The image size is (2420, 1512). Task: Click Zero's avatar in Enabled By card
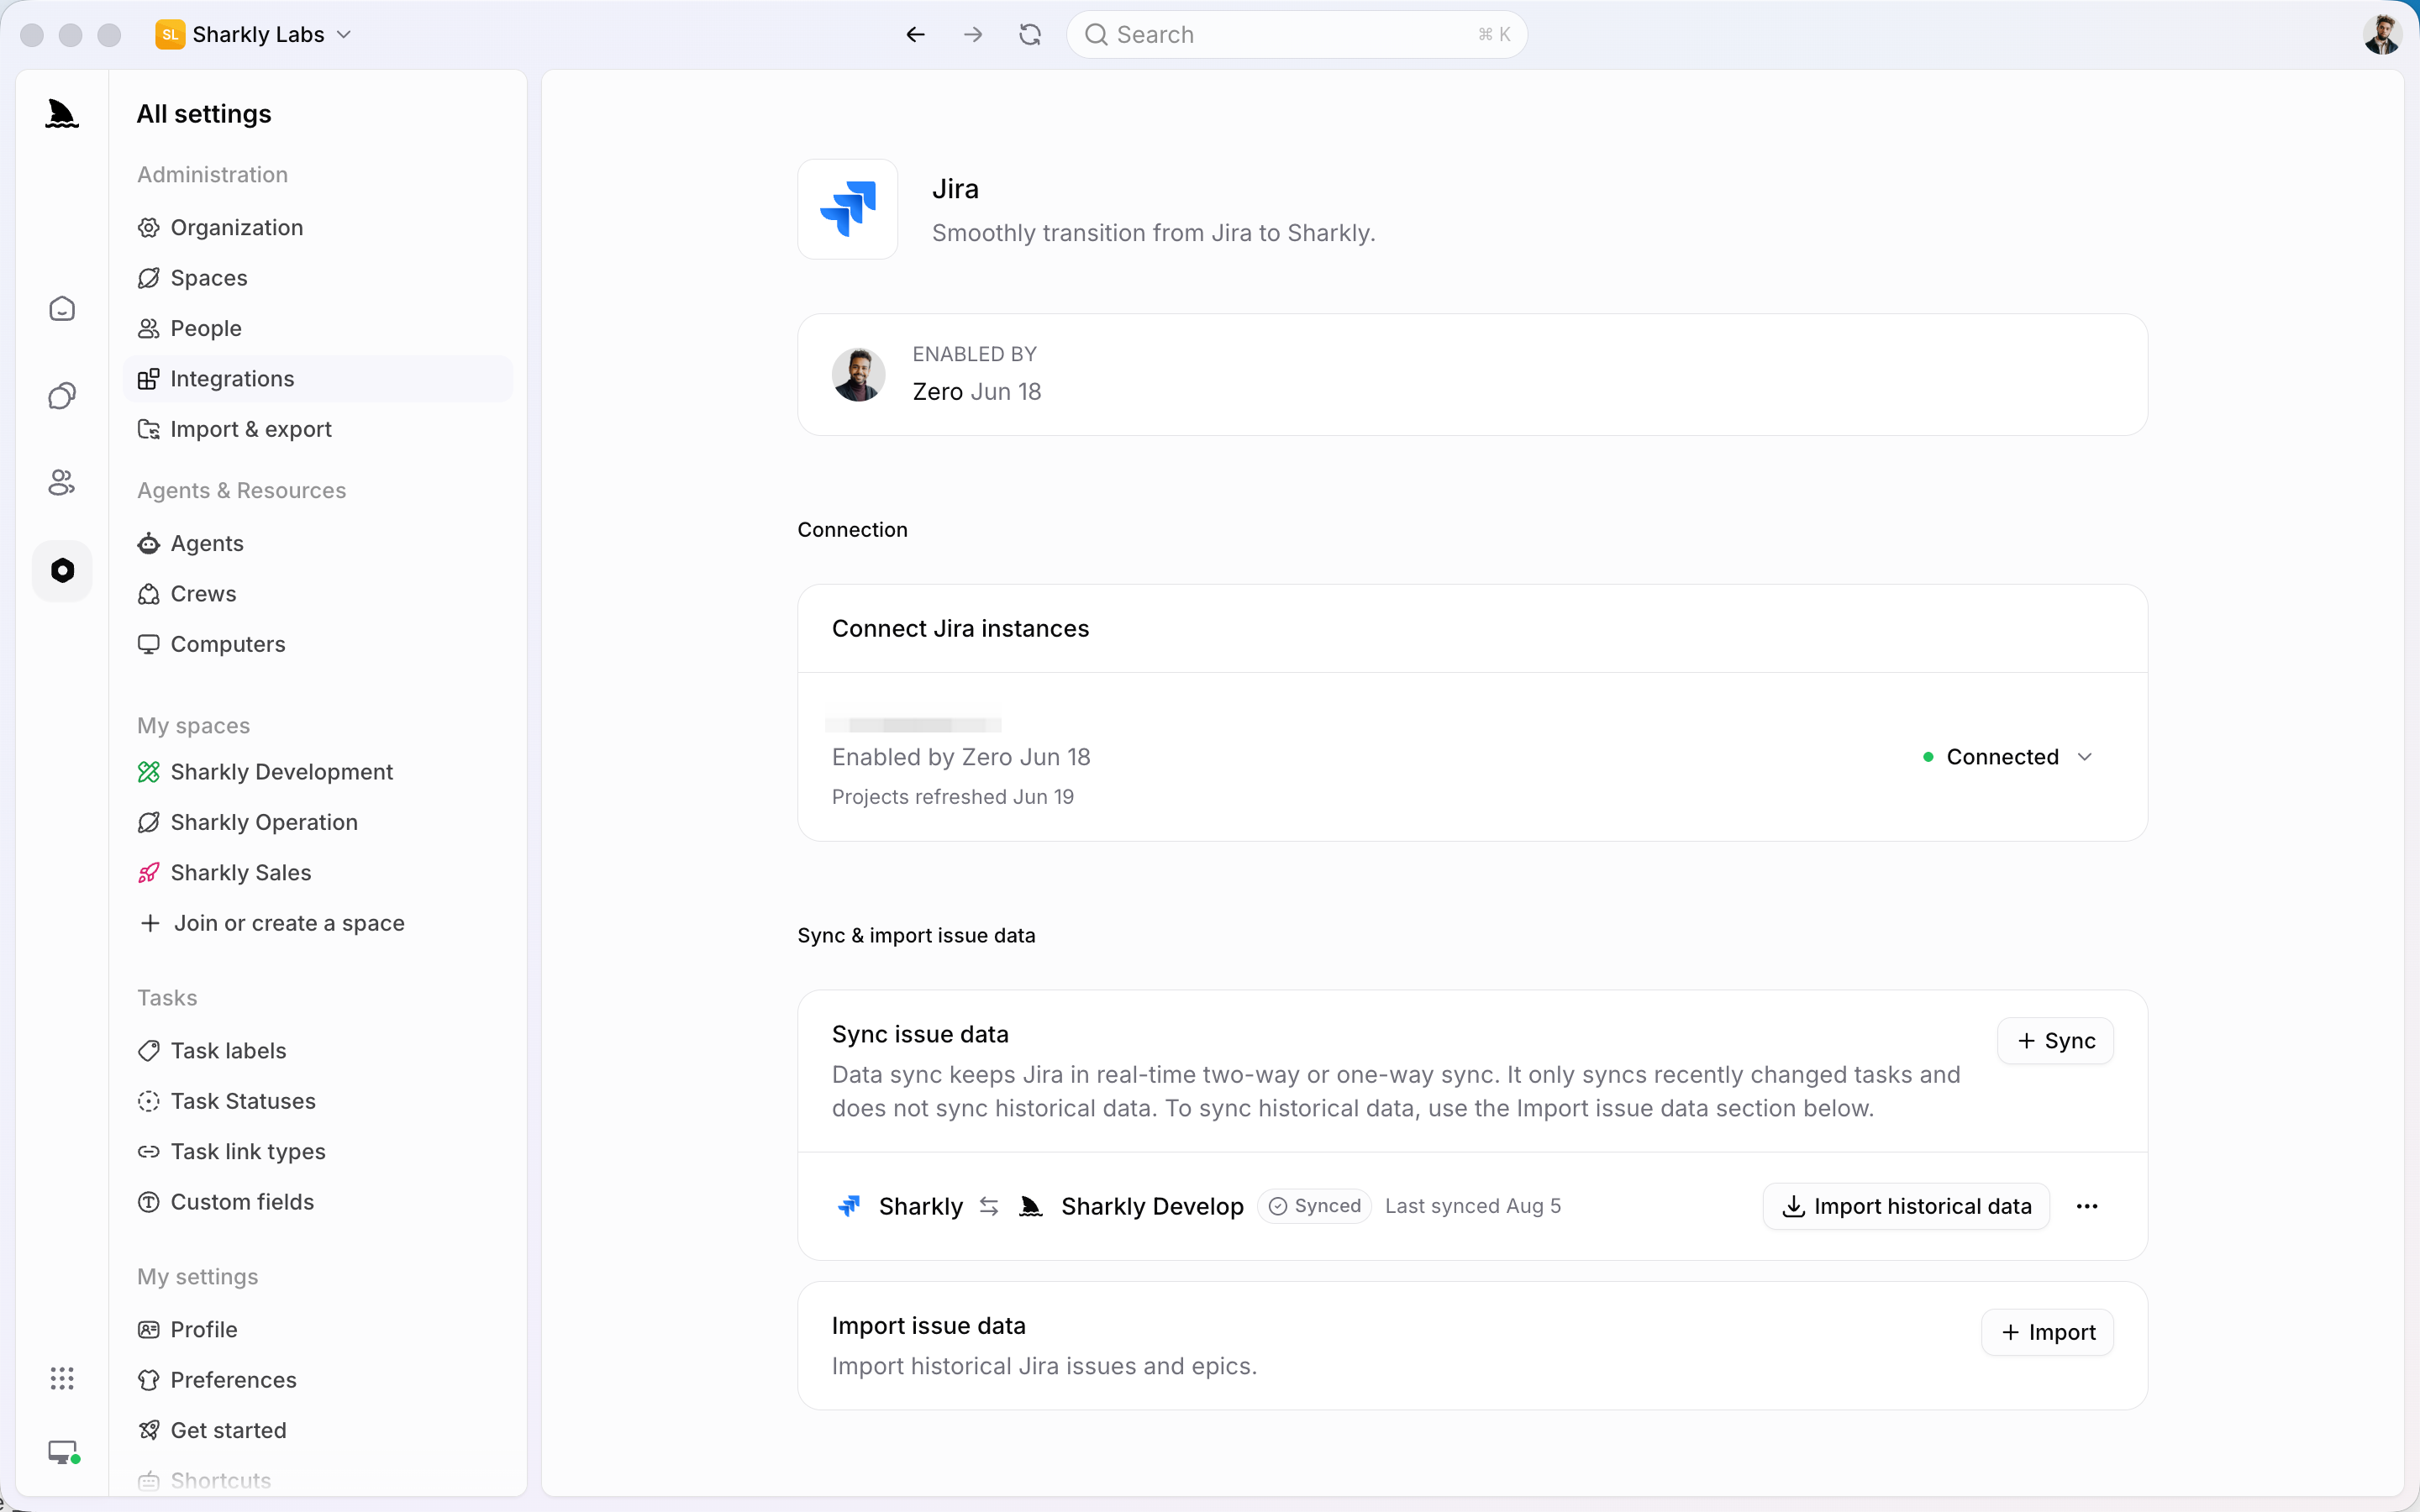pos(858,375)
